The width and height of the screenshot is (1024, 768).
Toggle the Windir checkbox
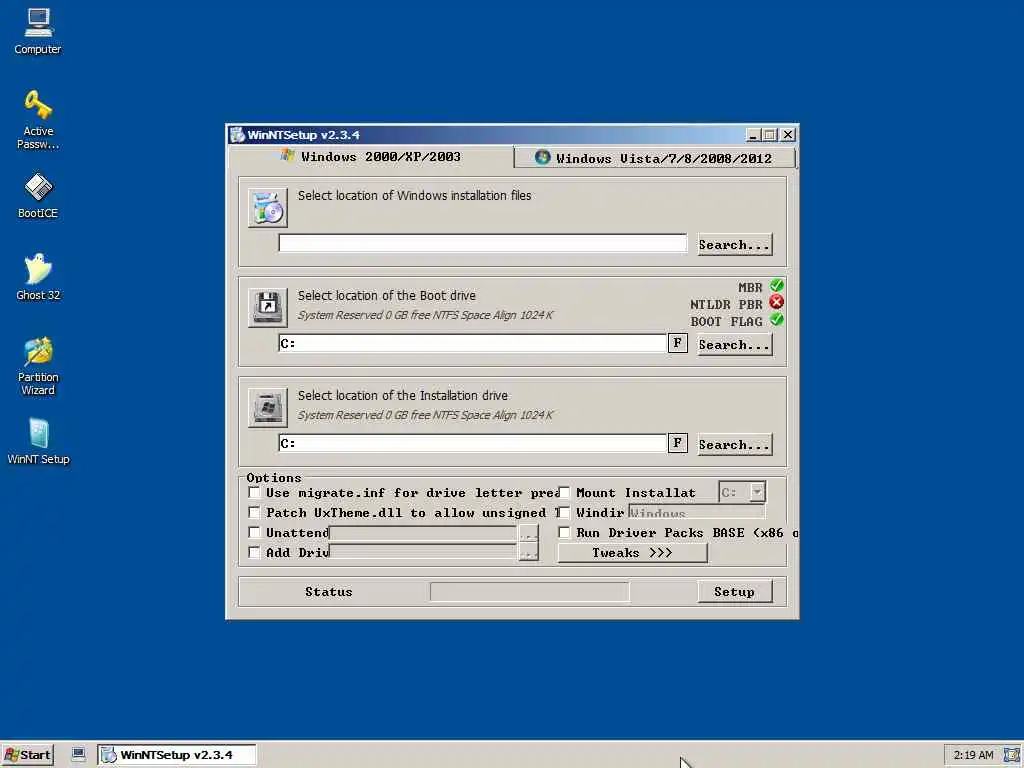coord(564,513)
